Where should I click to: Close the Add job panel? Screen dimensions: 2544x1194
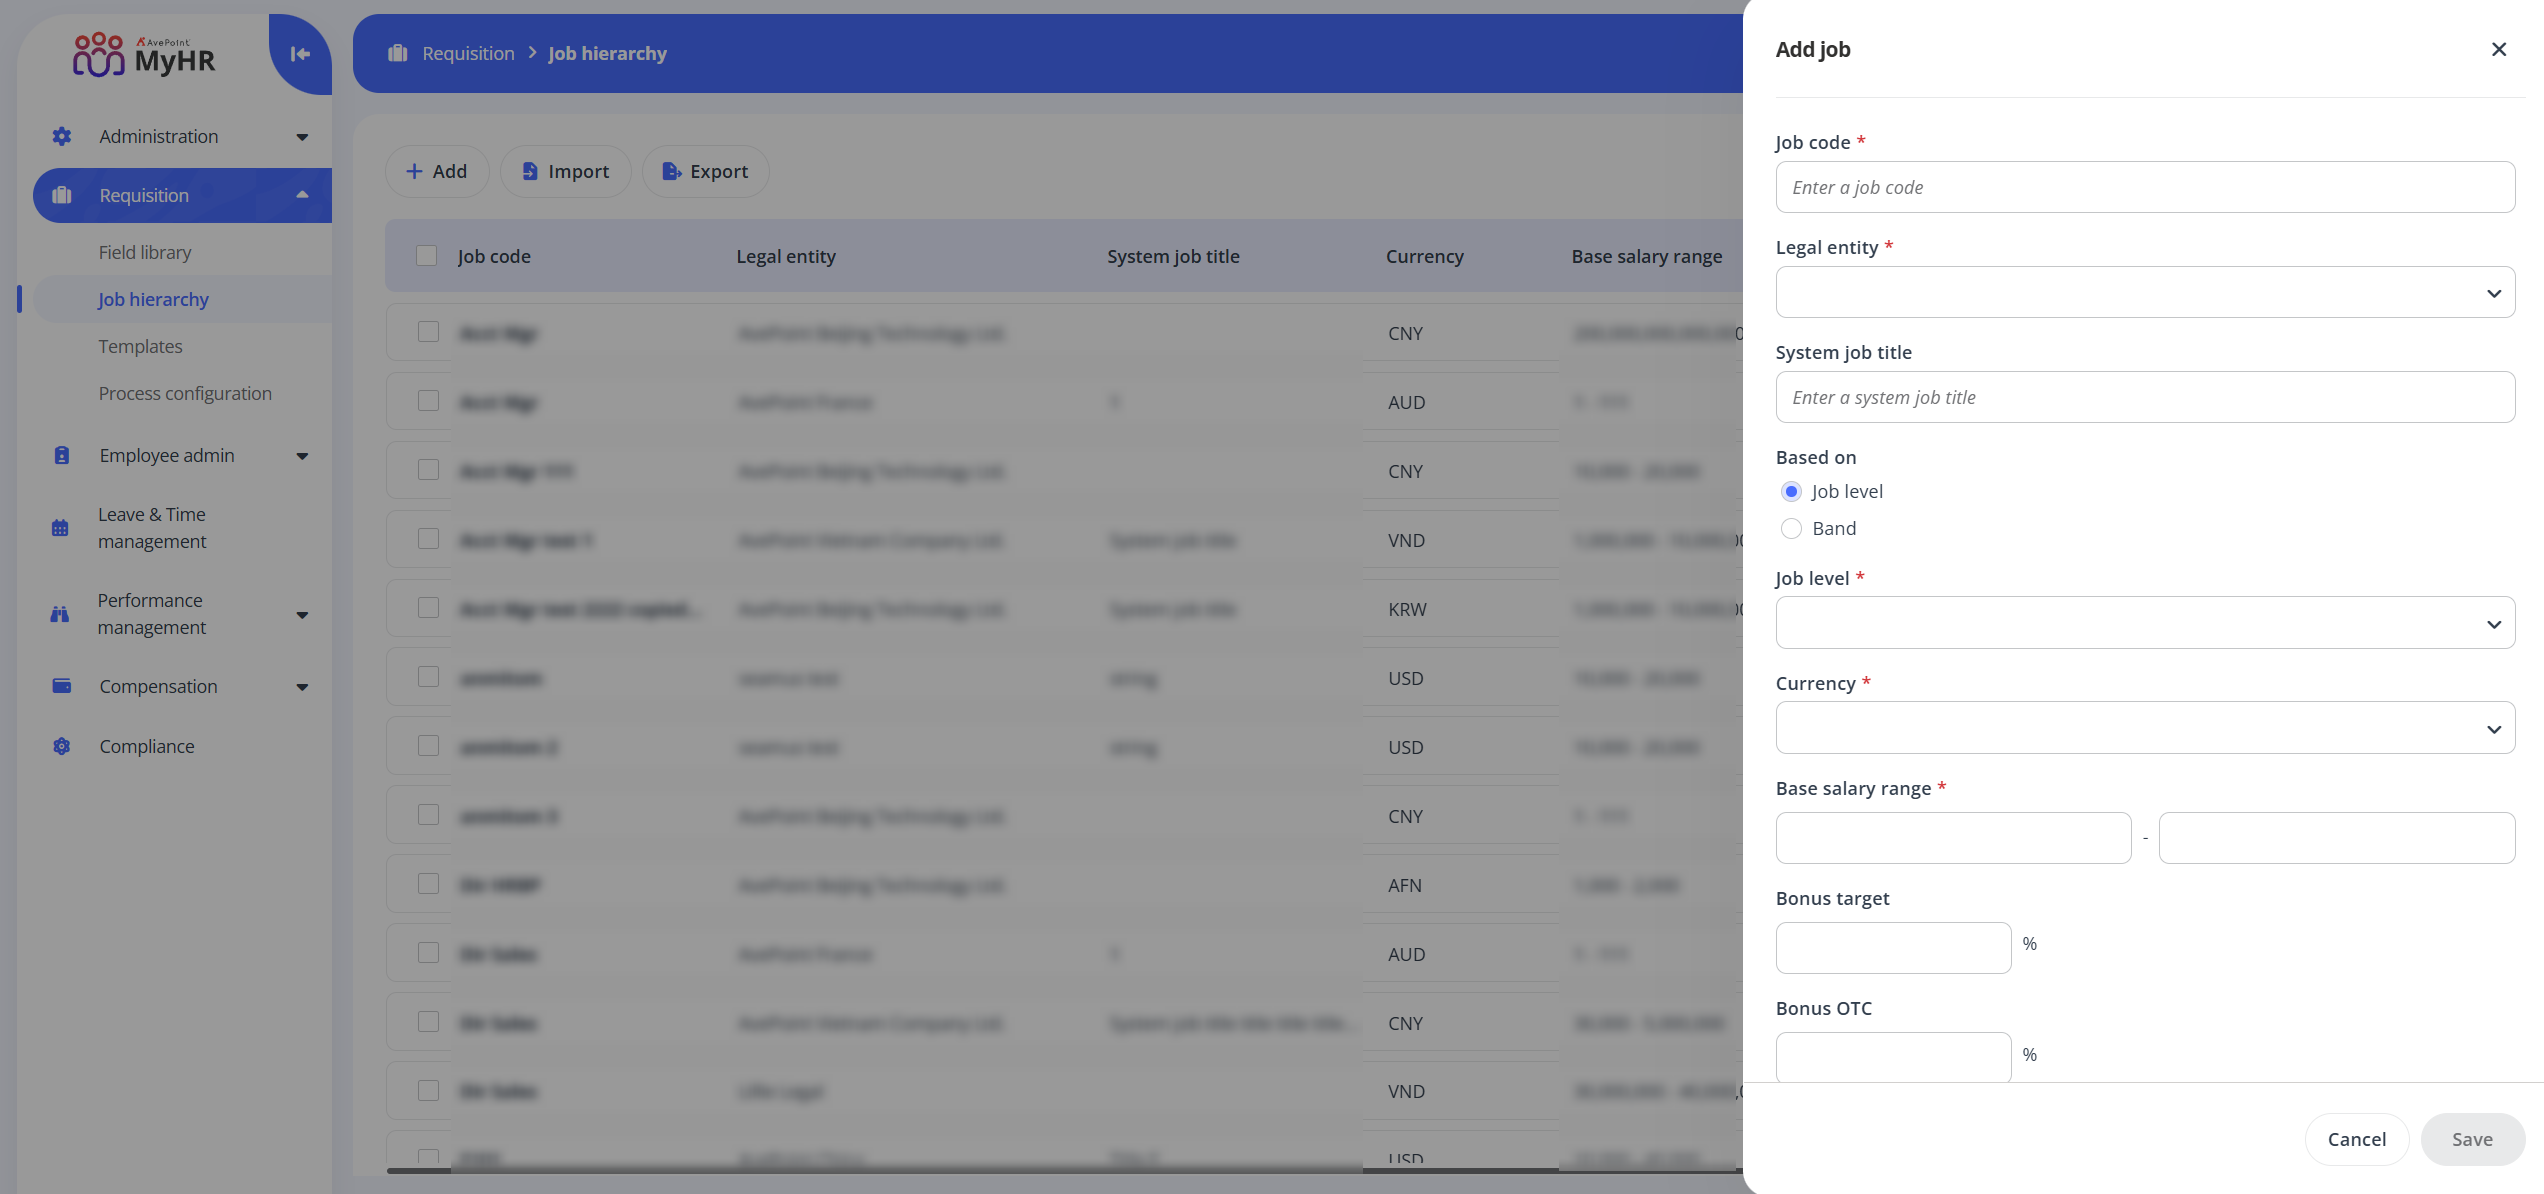tap(2499, 49)
